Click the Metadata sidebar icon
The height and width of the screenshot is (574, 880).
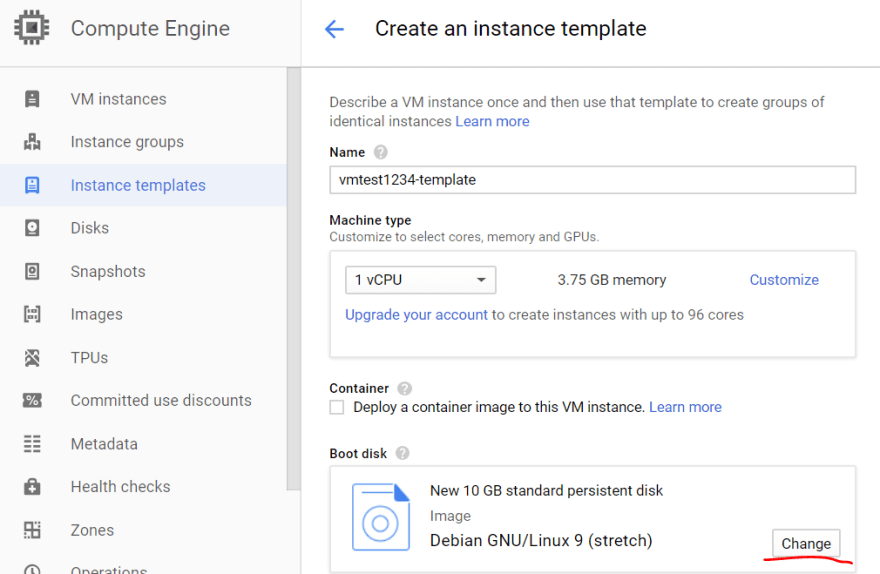pos(32,443)
